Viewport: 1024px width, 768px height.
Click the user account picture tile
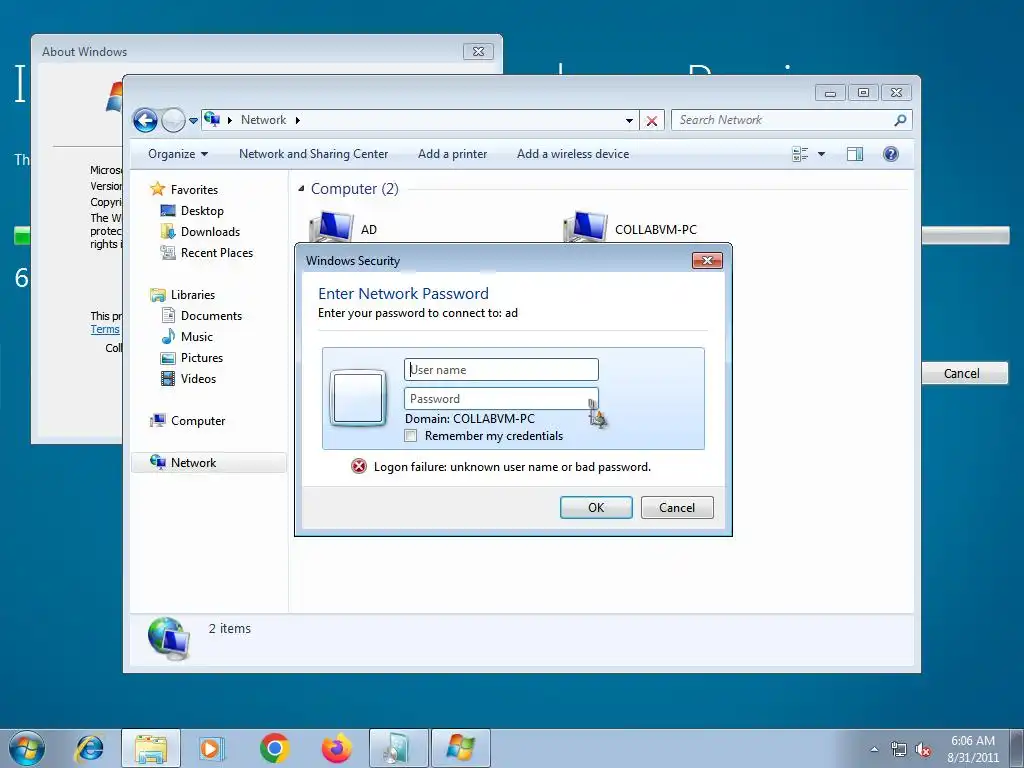(x=358, y=398)
